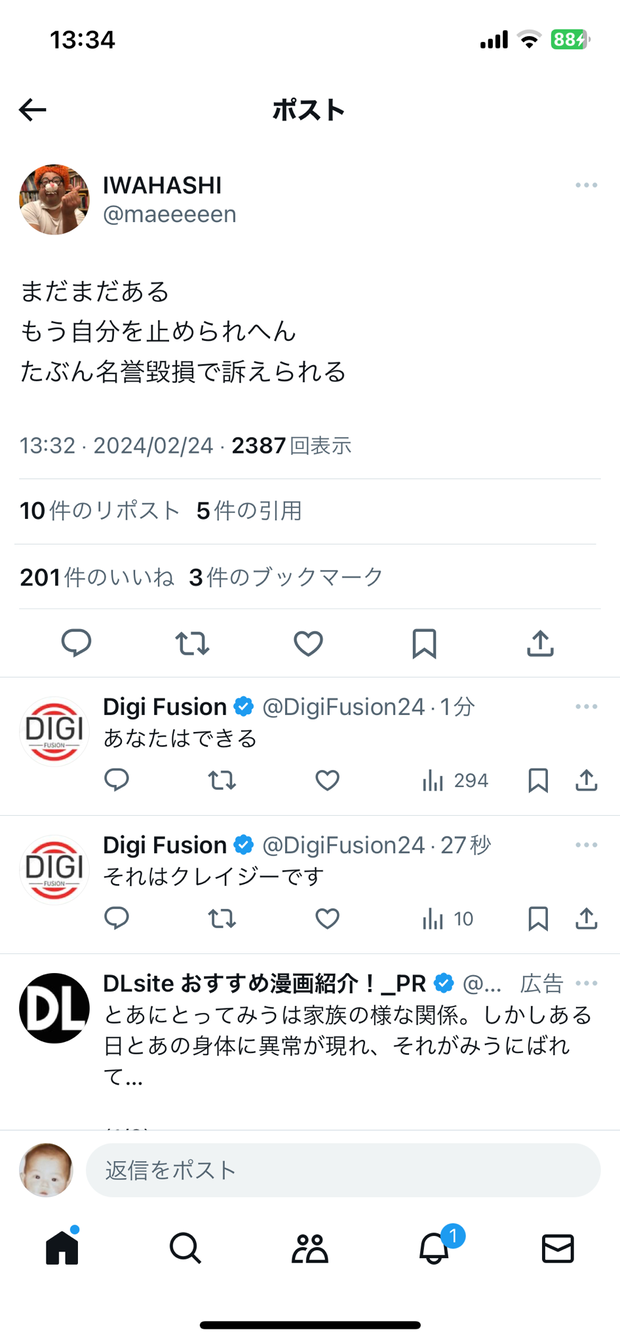
Task: Tap the reply icon under the main post
Action: [77, 643]
